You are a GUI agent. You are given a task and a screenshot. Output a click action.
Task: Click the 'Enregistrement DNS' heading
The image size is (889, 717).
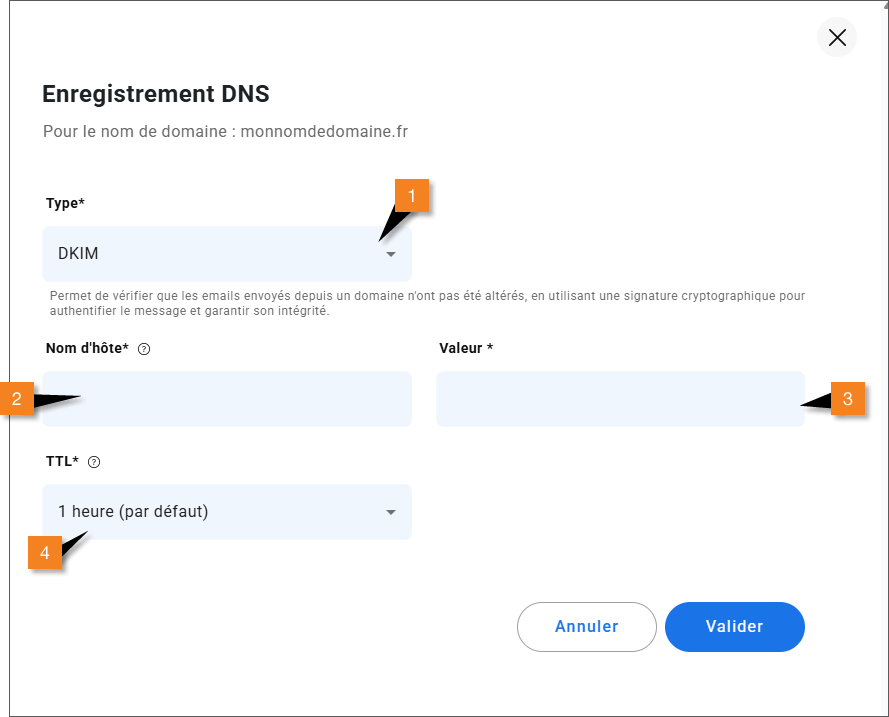tap(156, 94)
